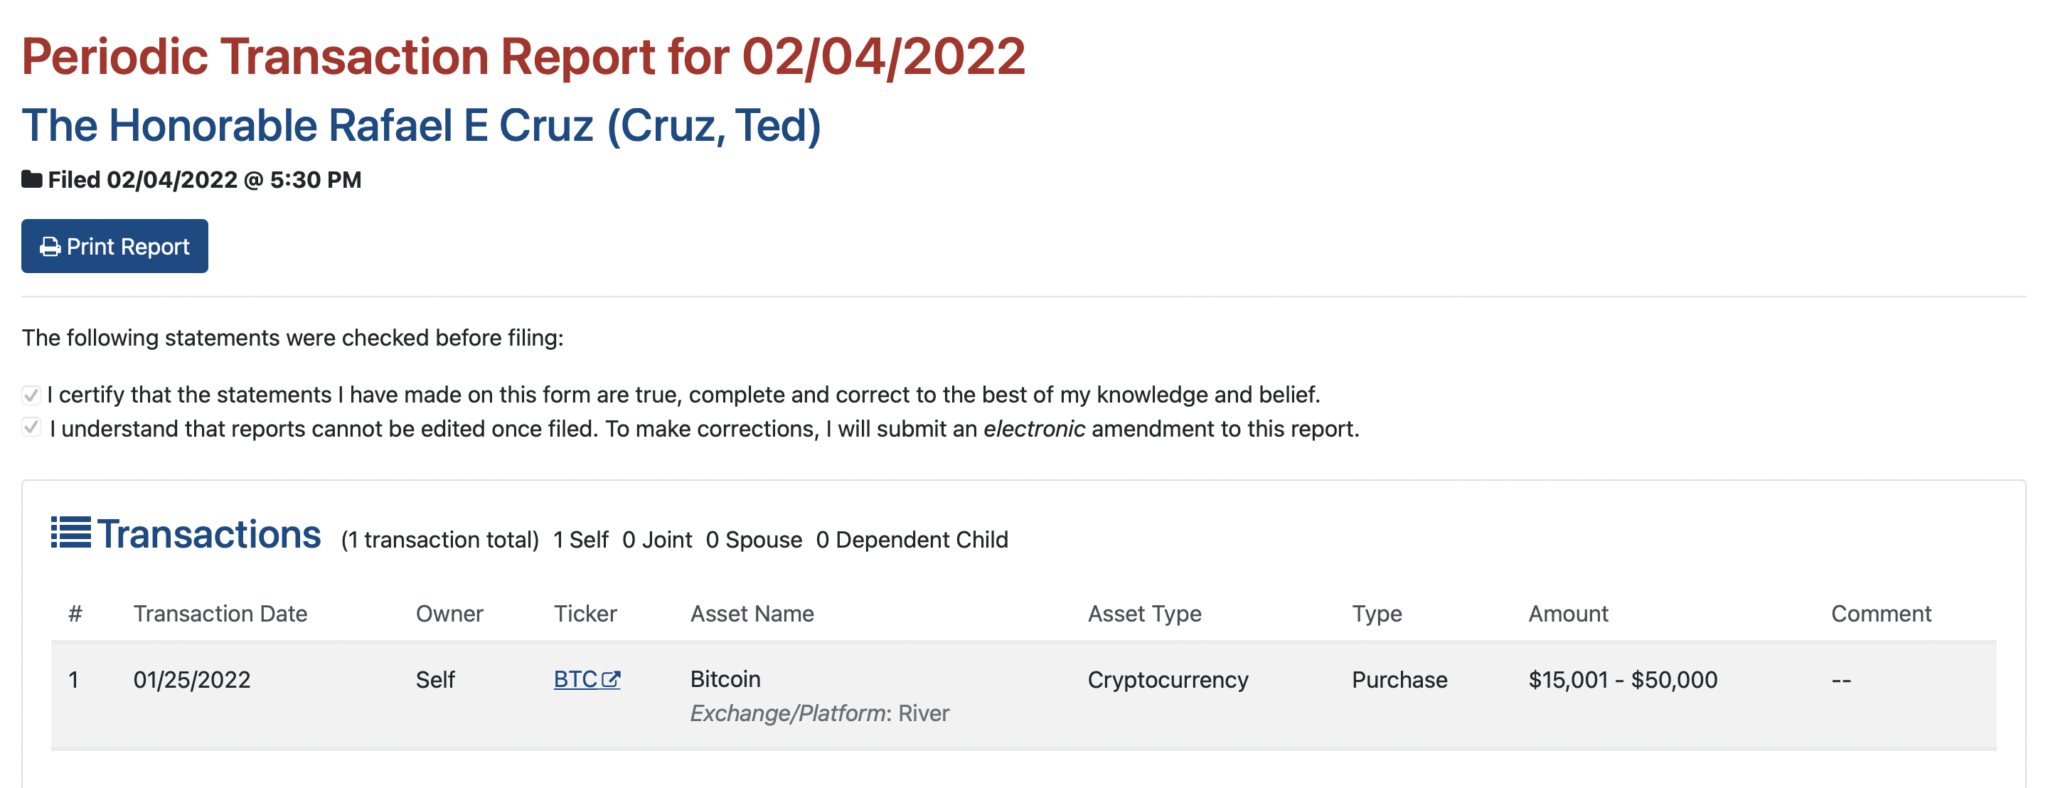Toggle the electronic amendment understanding checkbox
2048x788 pixels.
tap(32, 428)
